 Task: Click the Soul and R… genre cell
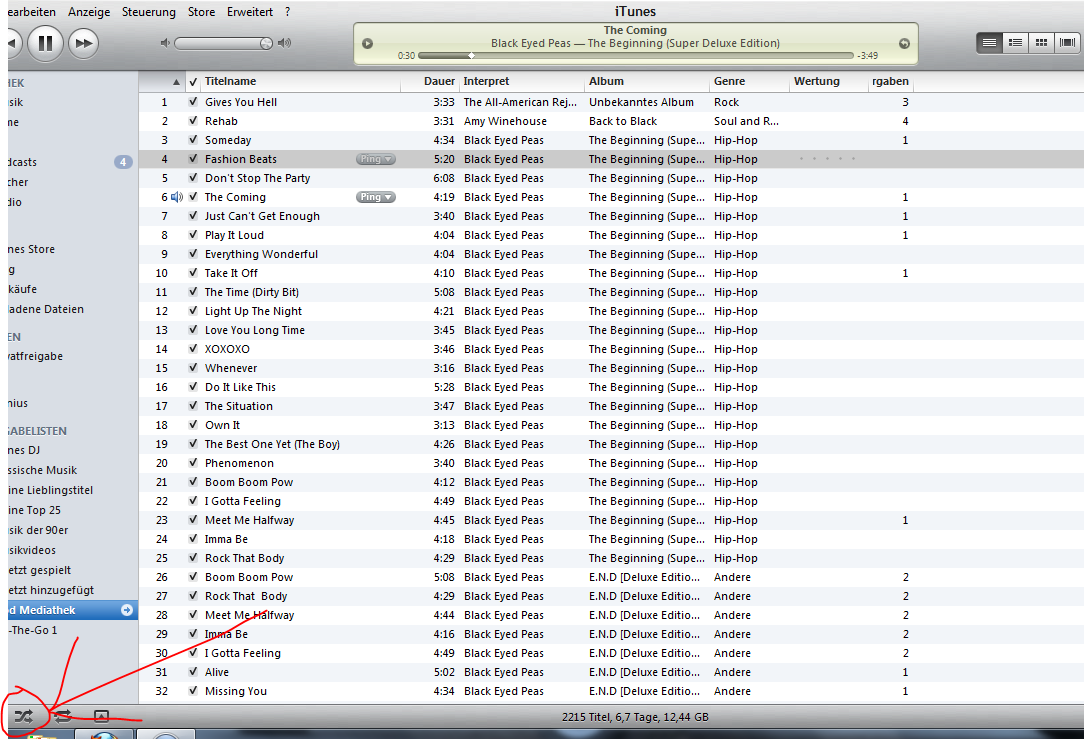coord(747,121)
